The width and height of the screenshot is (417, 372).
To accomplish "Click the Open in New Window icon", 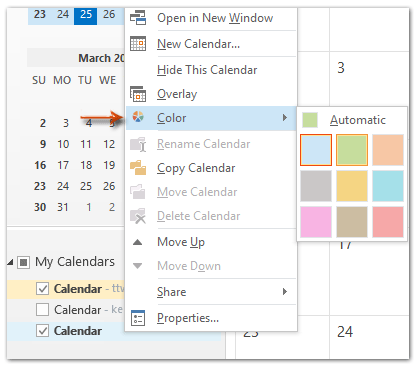I will pos(138,18).
